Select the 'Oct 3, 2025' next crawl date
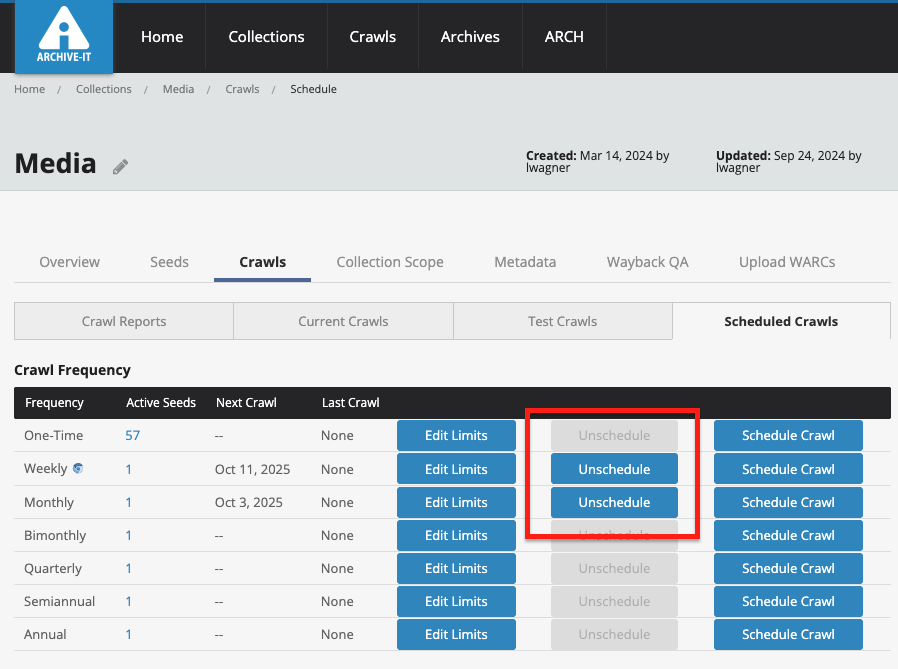The width and height of the screenshot is (898, 669). (249, 503)
